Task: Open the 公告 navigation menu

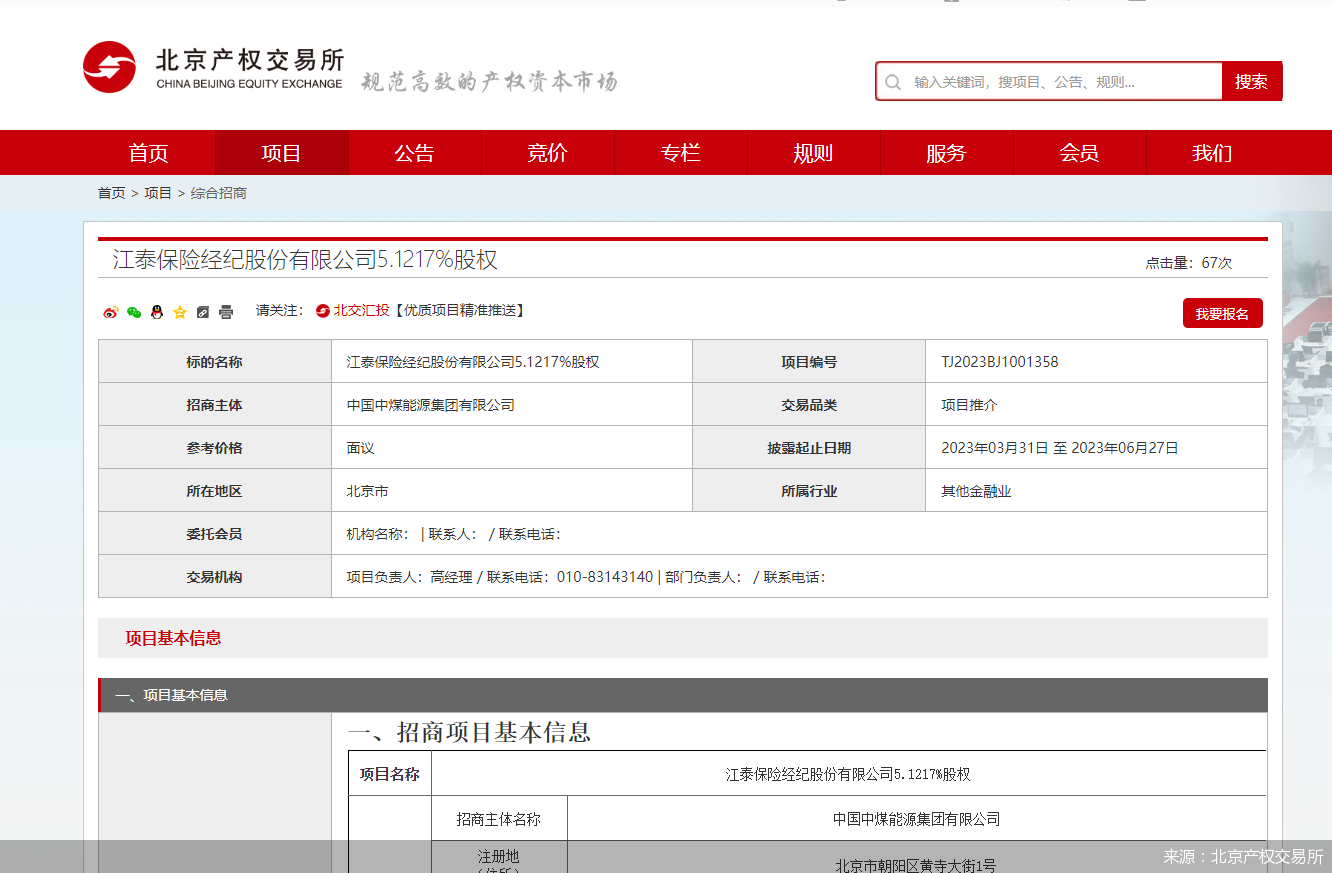Action: pos(415,152)
